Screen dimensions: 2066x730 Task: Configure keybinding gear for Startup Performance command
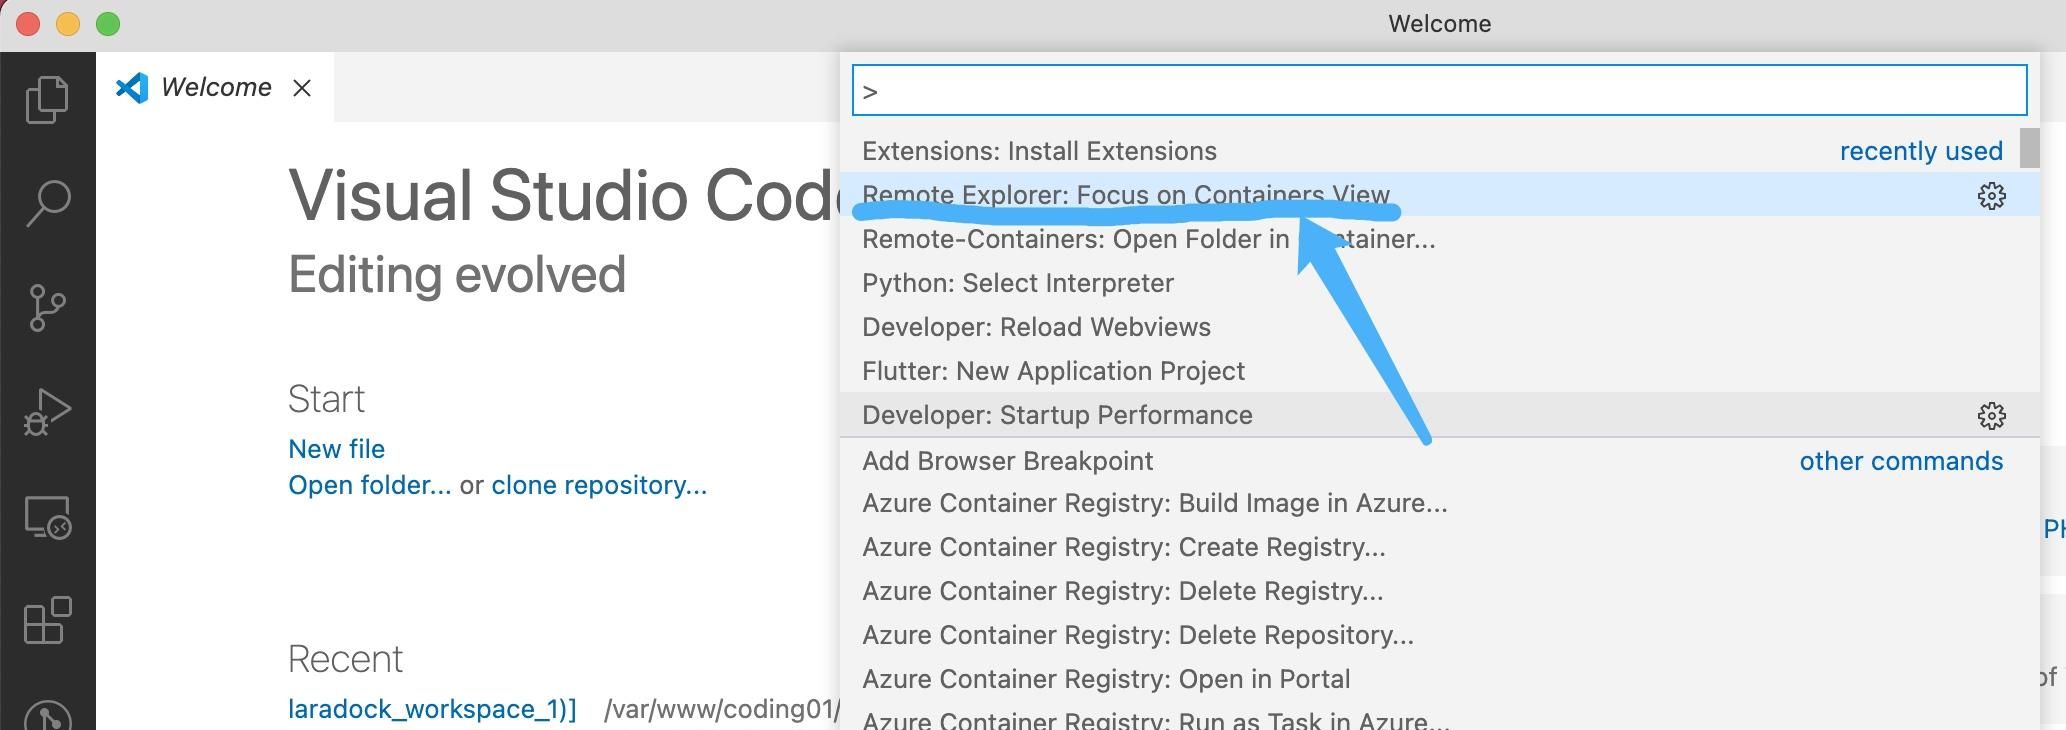coord(1991,416)
